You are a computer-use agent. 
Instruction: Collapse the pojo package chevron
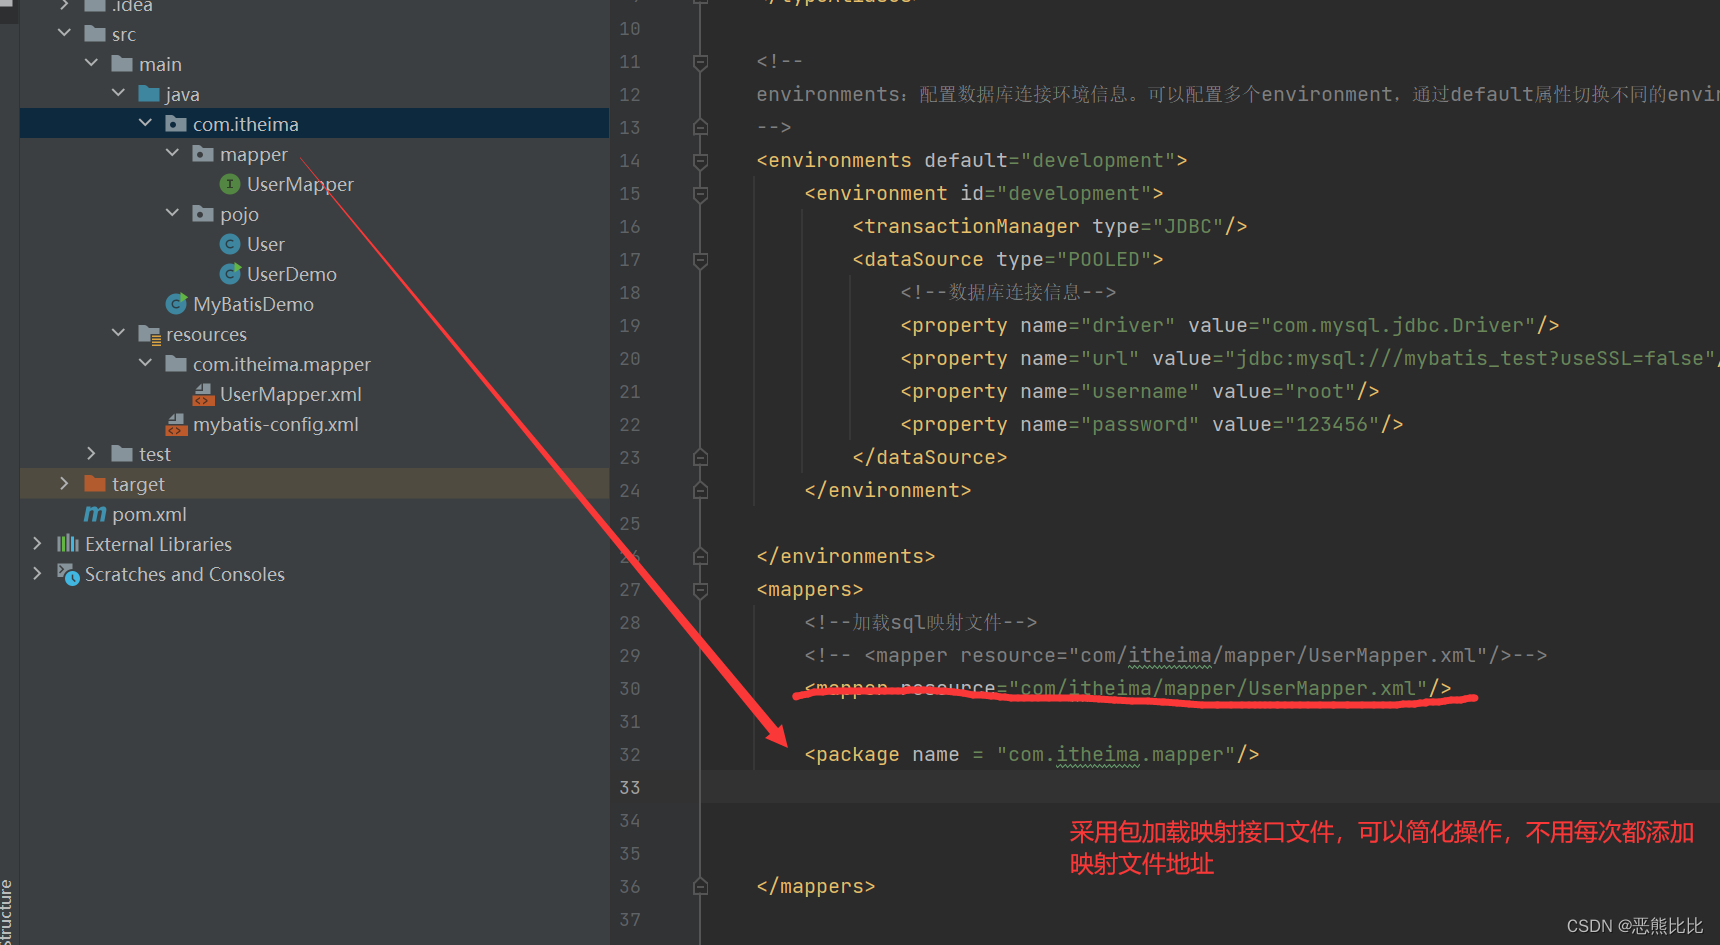173,214
